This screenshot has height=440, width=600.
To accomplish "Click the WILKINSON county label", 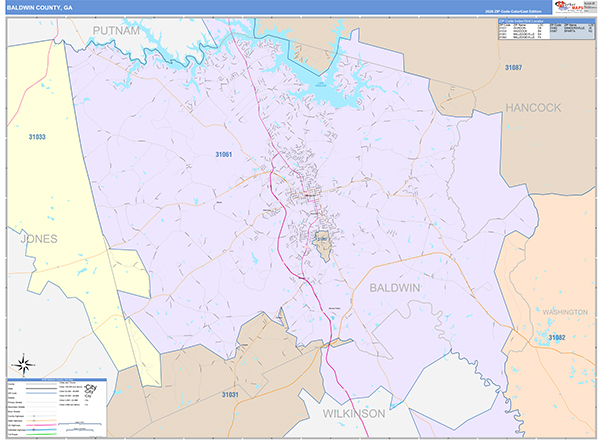I will pos(354,414).
